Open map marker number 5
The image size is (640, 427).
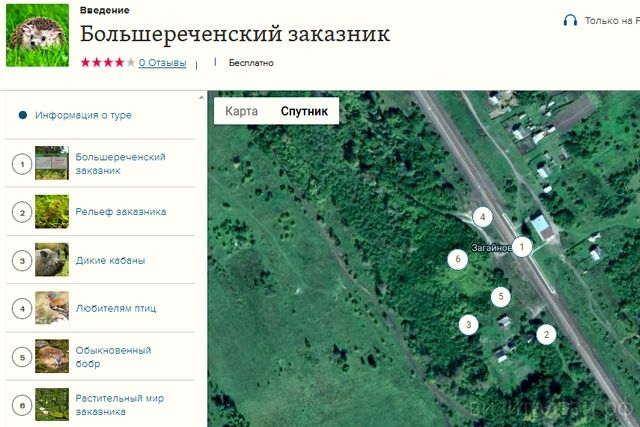[x=501, y=297]
